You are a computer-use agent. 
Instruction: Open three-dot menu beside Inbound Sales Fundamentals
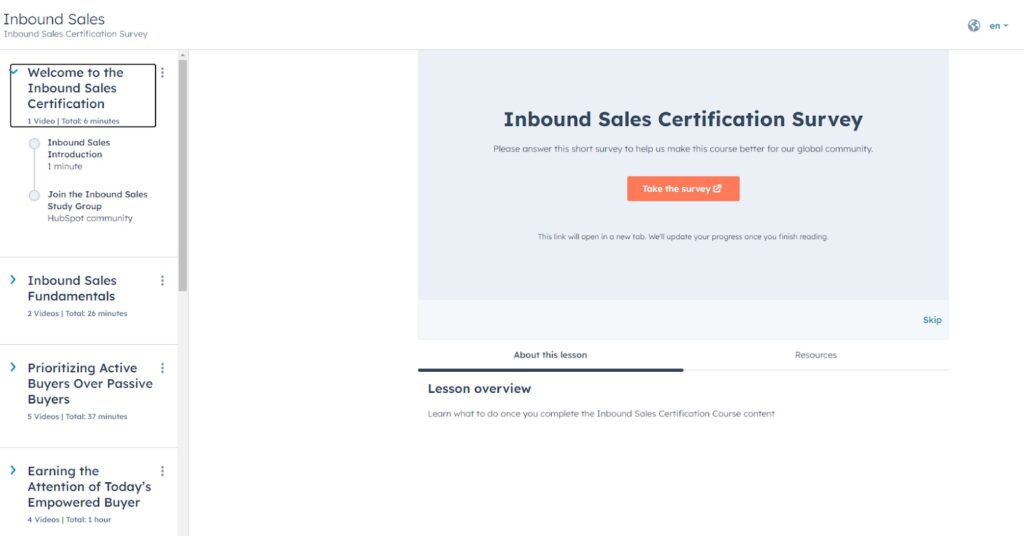(x=163, y=281)
